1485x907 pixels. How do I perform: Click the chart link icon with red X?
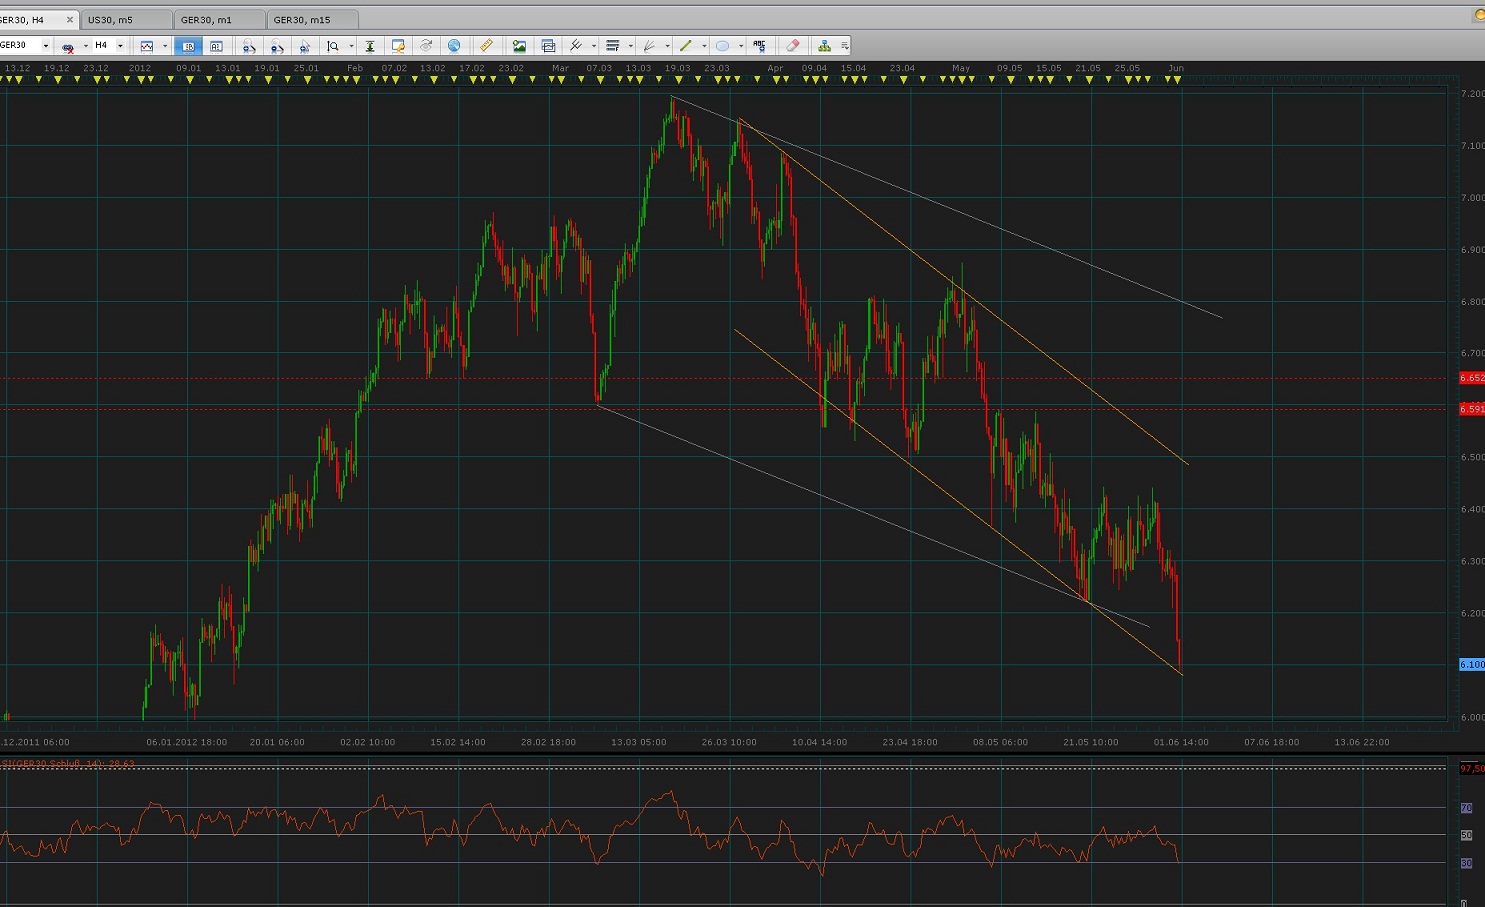[x=68, y=46]
